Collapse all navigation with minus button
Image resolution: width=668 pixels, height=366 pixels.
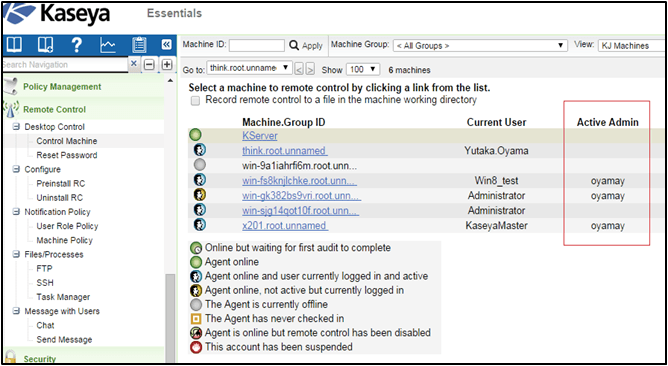tap(149, 64)
